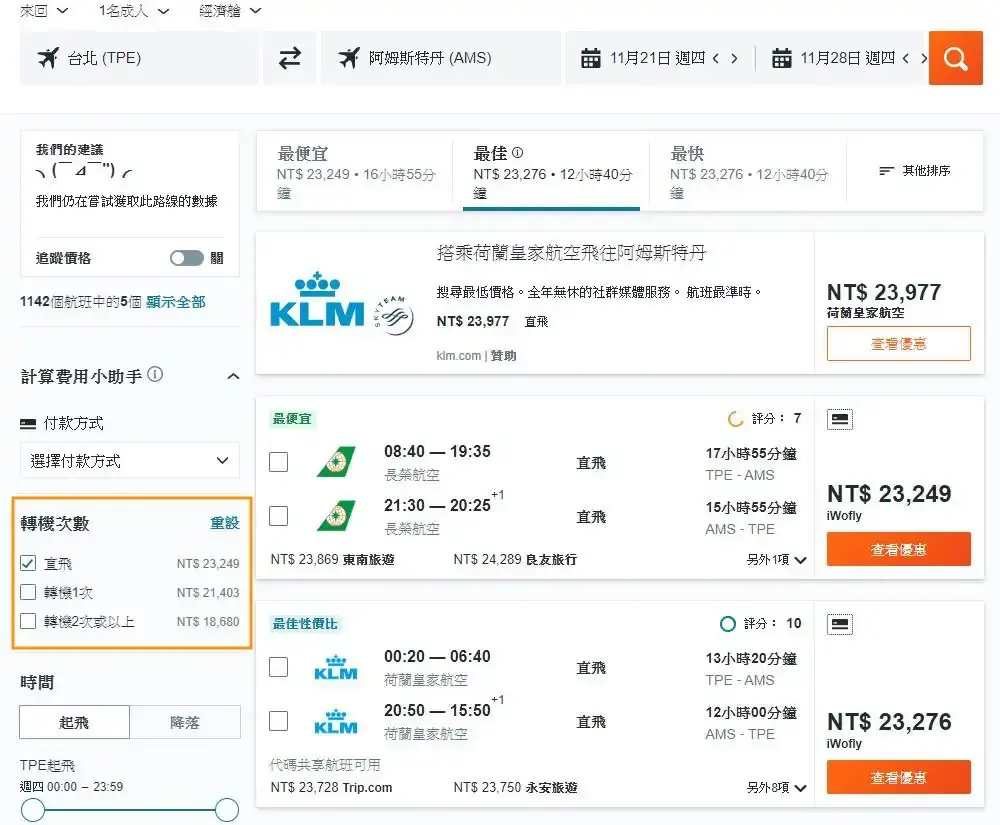The height and width of the screenshot is (825, 1000).
Task: Switch to the 最便宜 sorting tab
Action: tap(356, 172)
